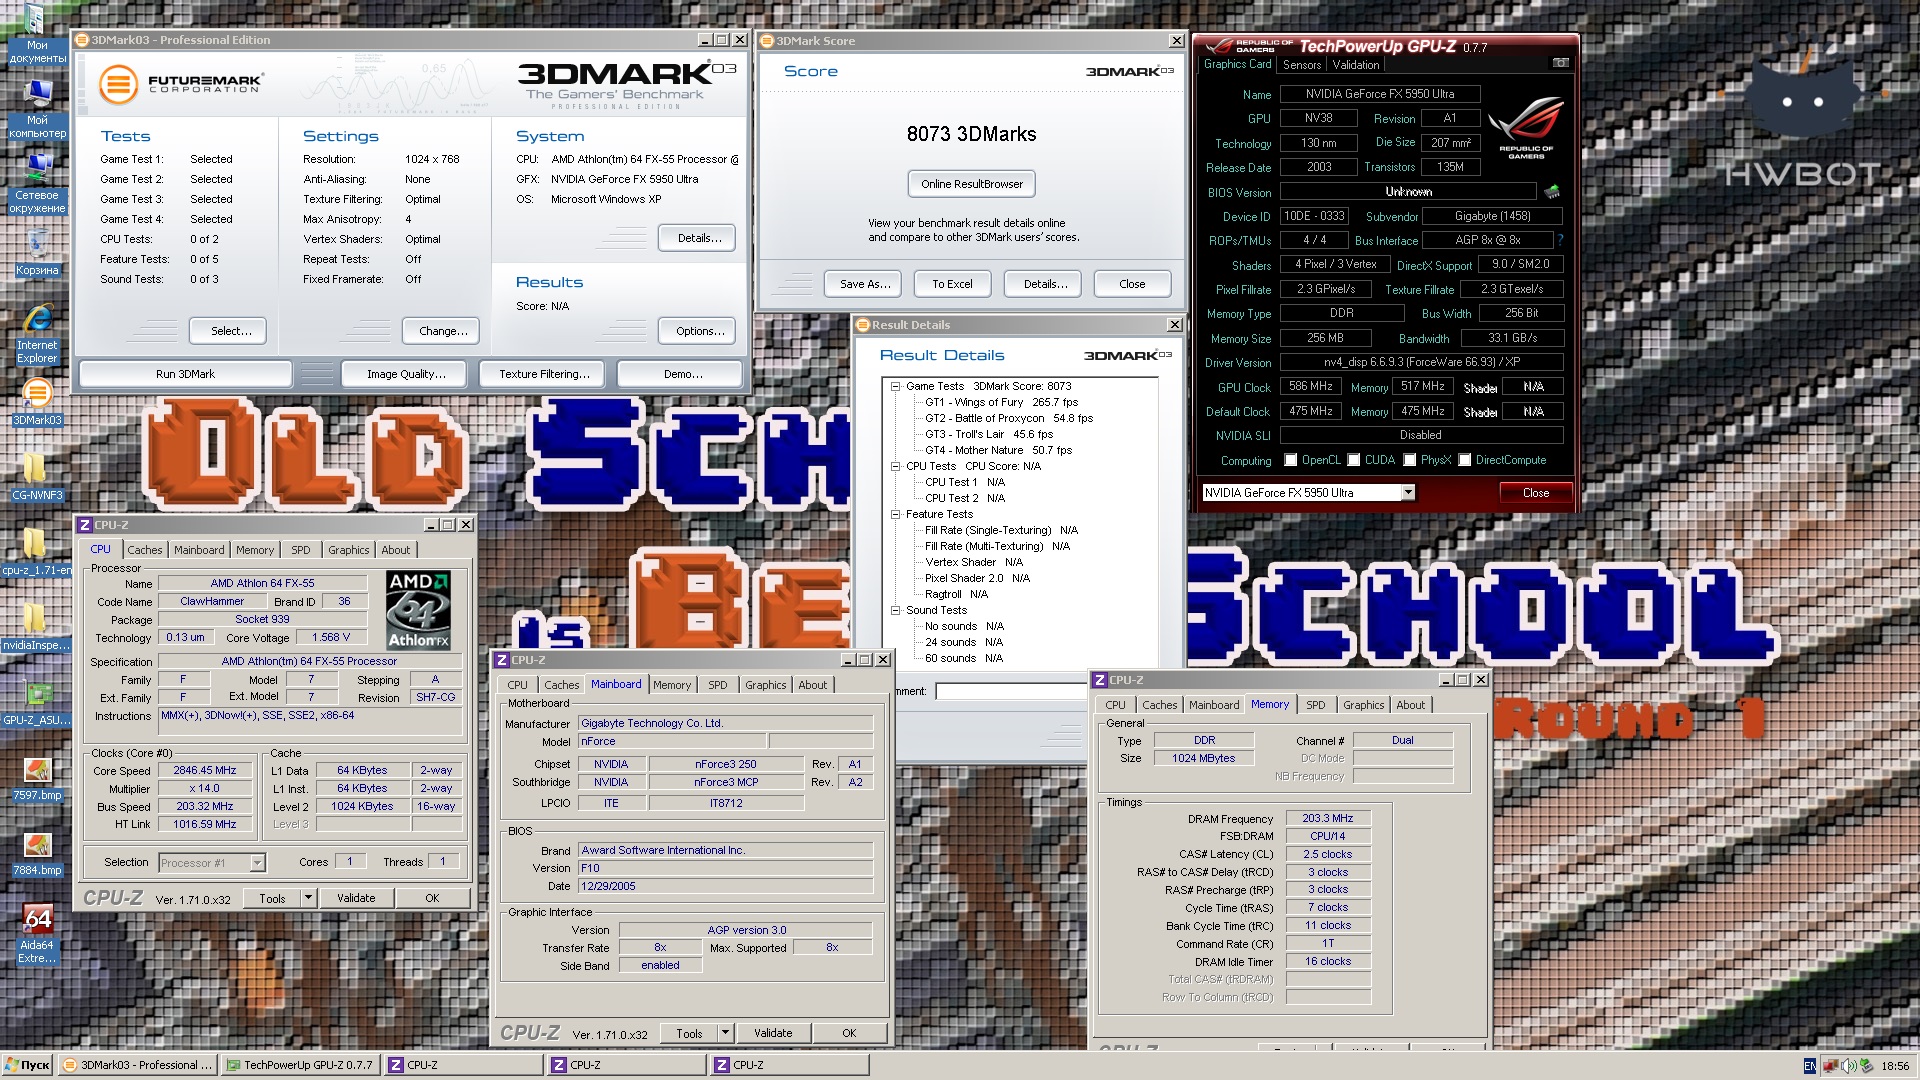Screen dimensions: 1920x1080
Task: Open the Tools dropdown arrow in CPU-Z Mainboard window
Action: click(725, 1033)
